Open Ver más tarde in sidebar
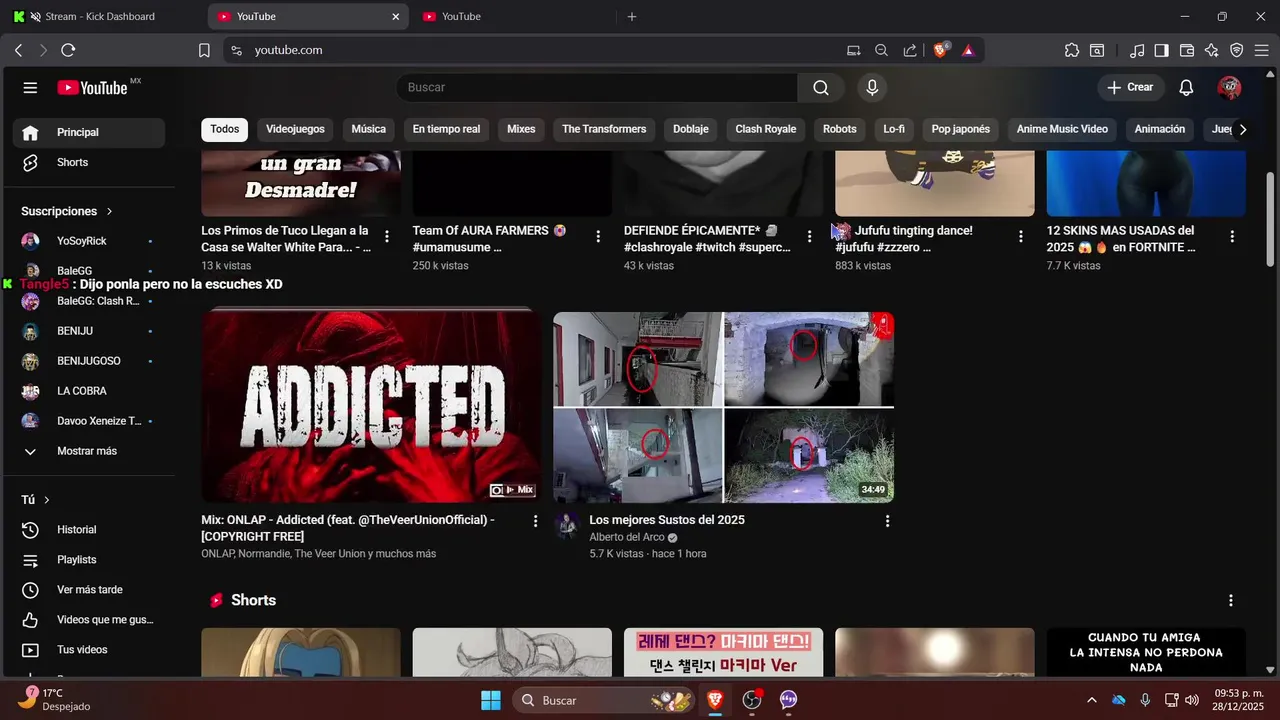1280x720 pixels. [x=89, y=590]
